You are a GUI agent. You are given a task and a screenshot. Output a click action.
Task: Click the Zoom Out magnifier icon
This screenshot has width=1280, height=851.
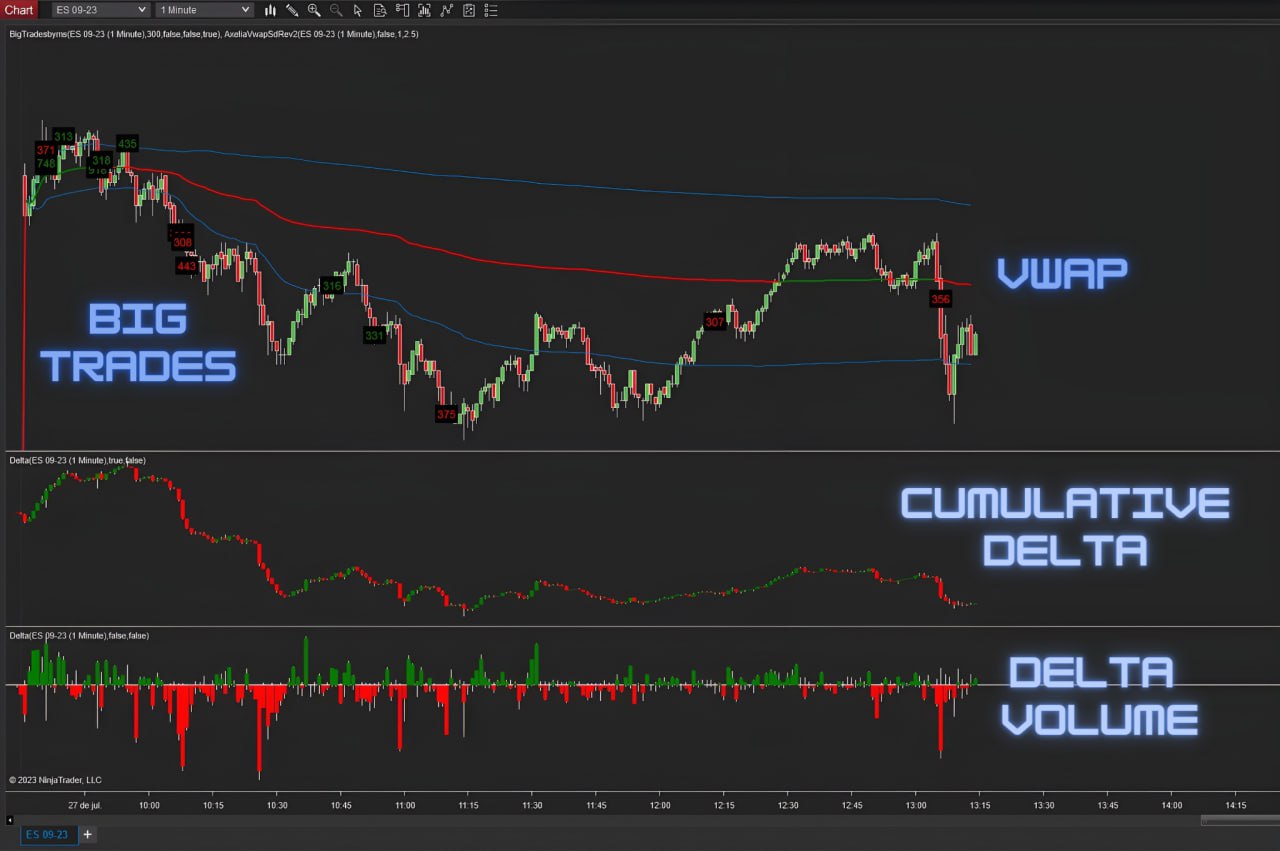coord(337,10)
